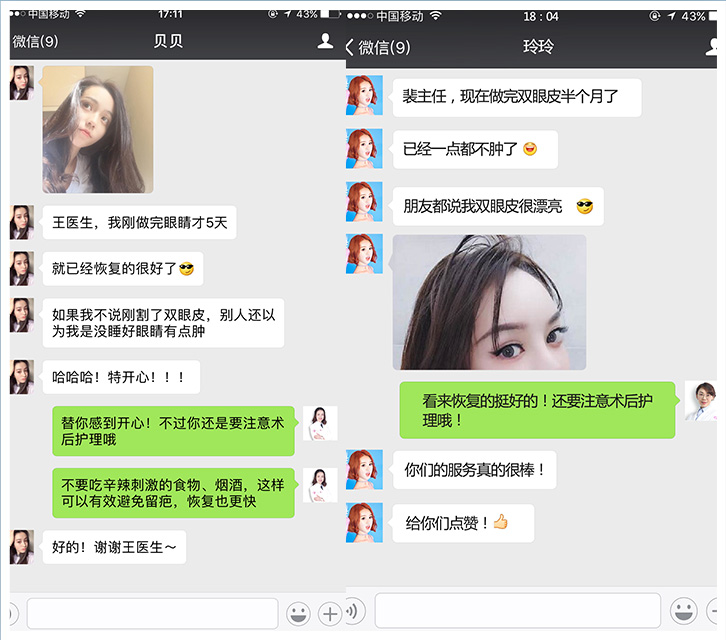Tap the plus button in 贝贝 chat
Viewport: 726px width, 640px height.
pyautogui.click(x=330, y=613)
